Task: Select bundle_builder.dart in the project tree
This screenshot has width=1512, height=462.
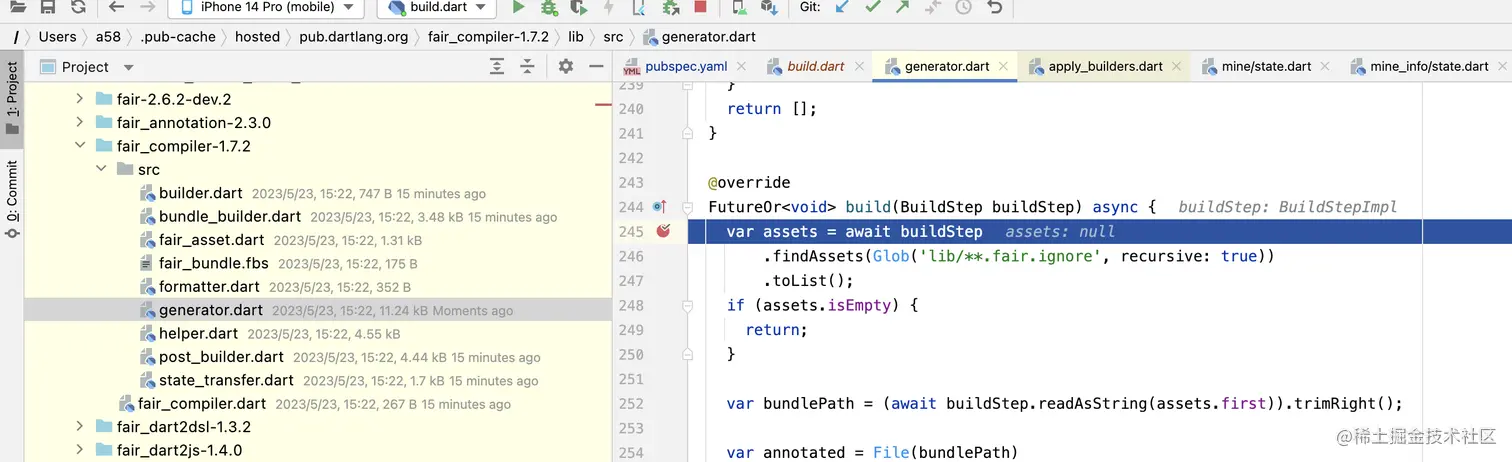Action: (230, 216)
